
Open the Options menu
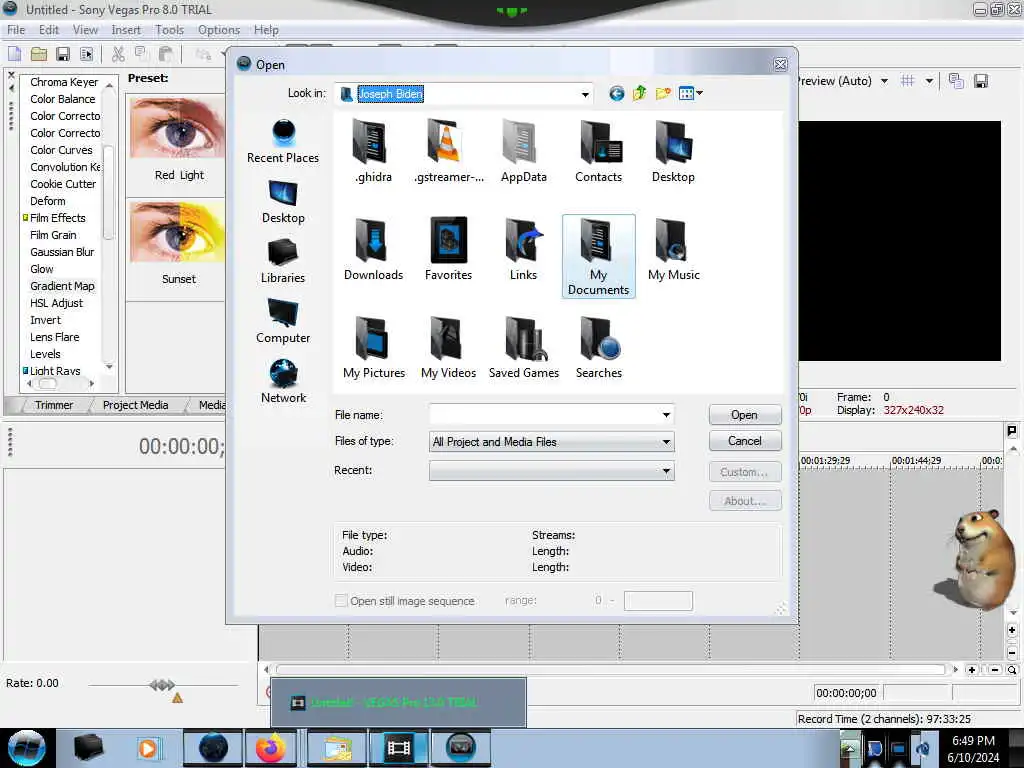click(219, 30)
